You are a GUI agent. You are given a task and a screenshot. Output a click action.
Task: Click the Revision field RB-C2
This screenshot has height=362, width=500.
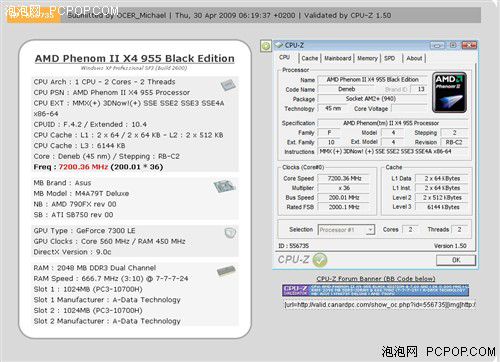click(454, 142)
